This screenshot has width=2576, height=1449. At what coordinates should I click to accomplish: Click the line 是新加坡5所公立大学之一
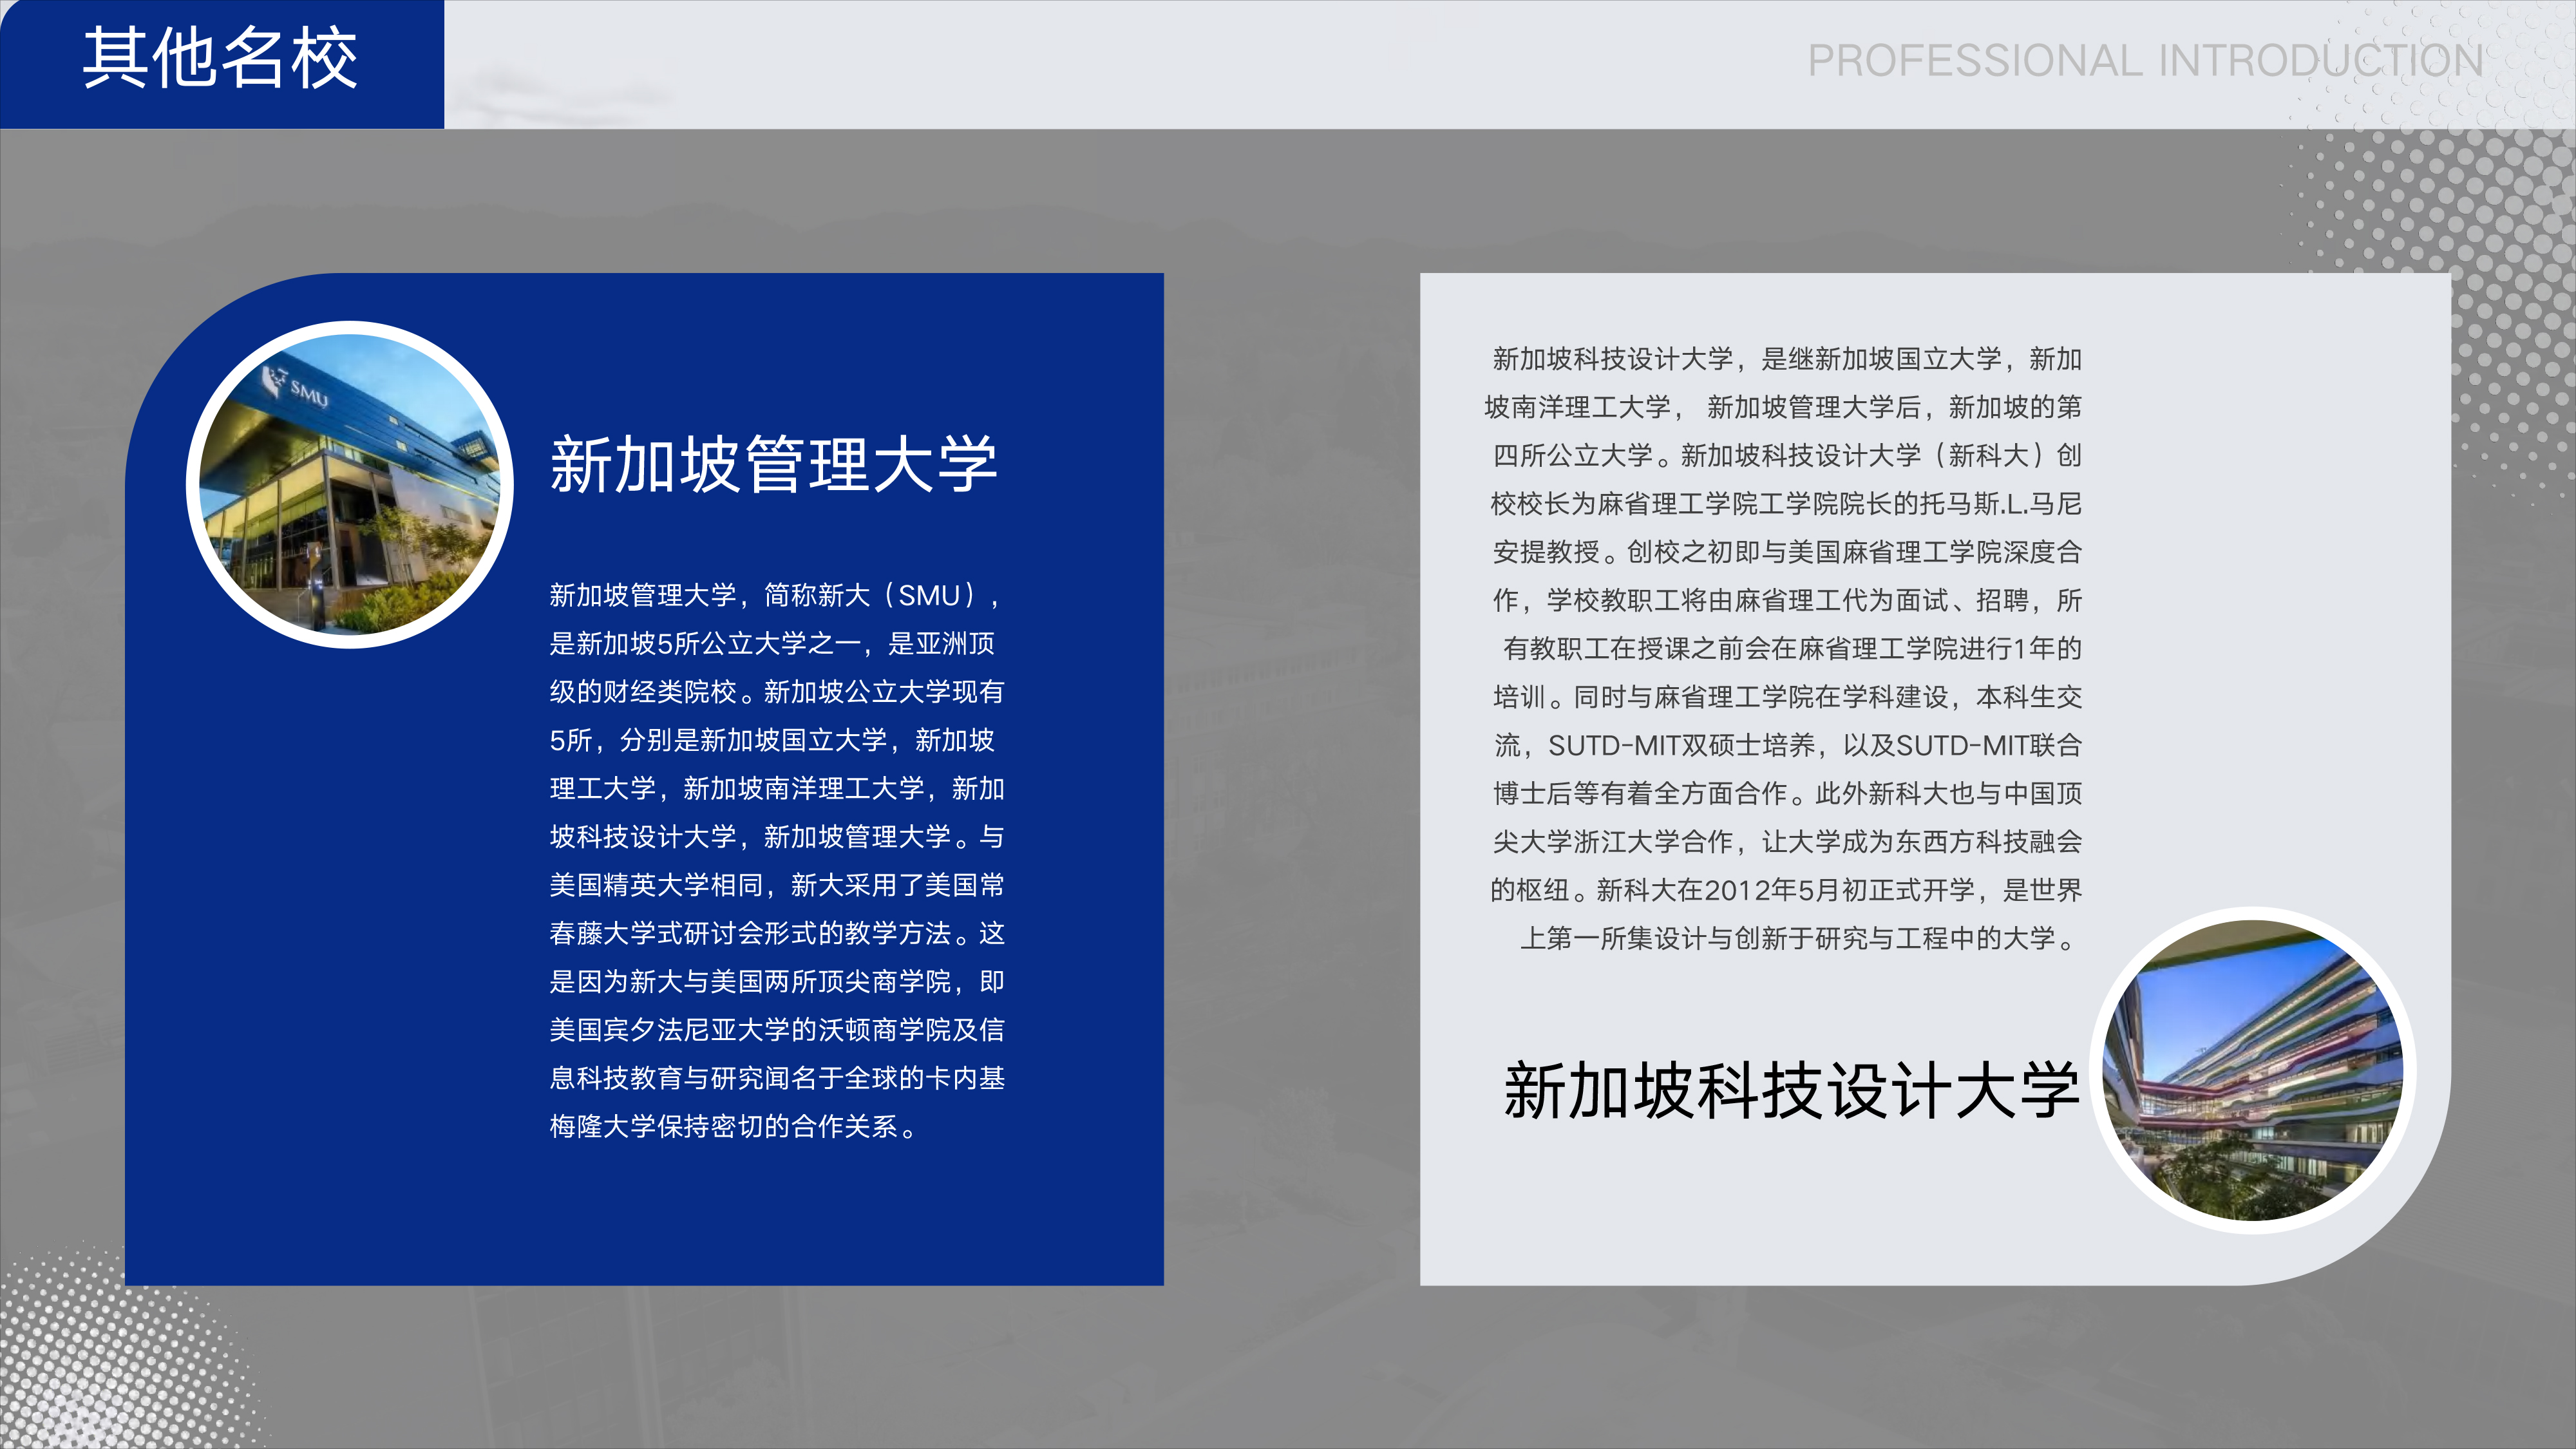click(x=772, y=643)
